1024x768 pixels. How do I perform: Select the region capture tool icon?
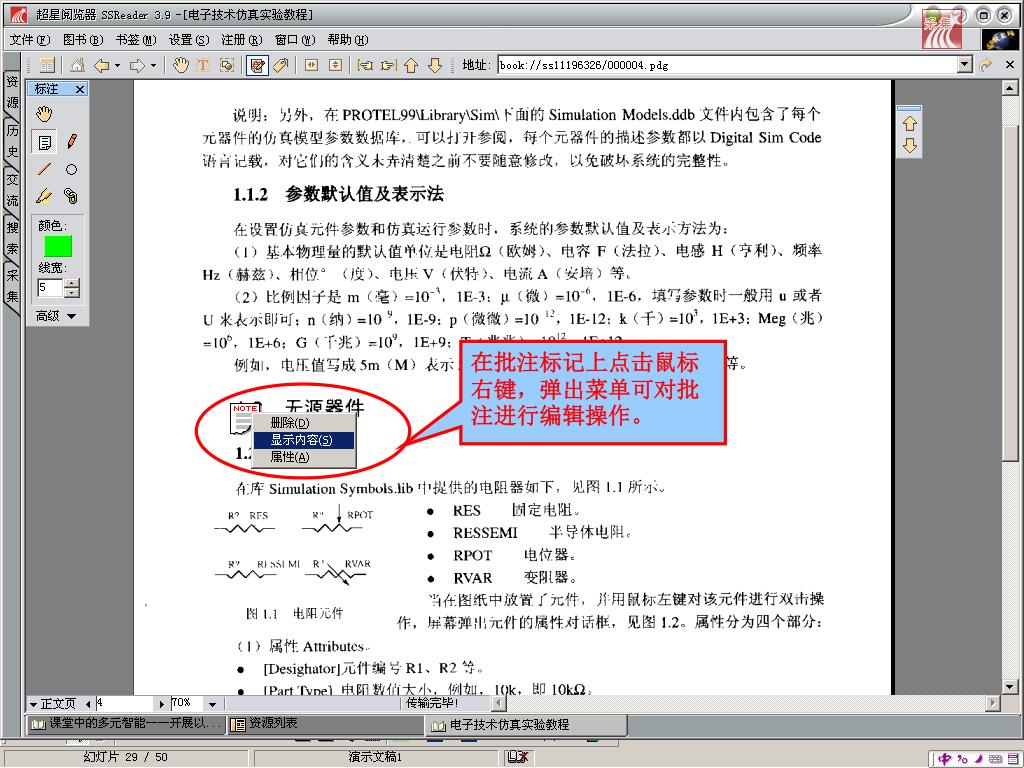click(x=227, y=65)
